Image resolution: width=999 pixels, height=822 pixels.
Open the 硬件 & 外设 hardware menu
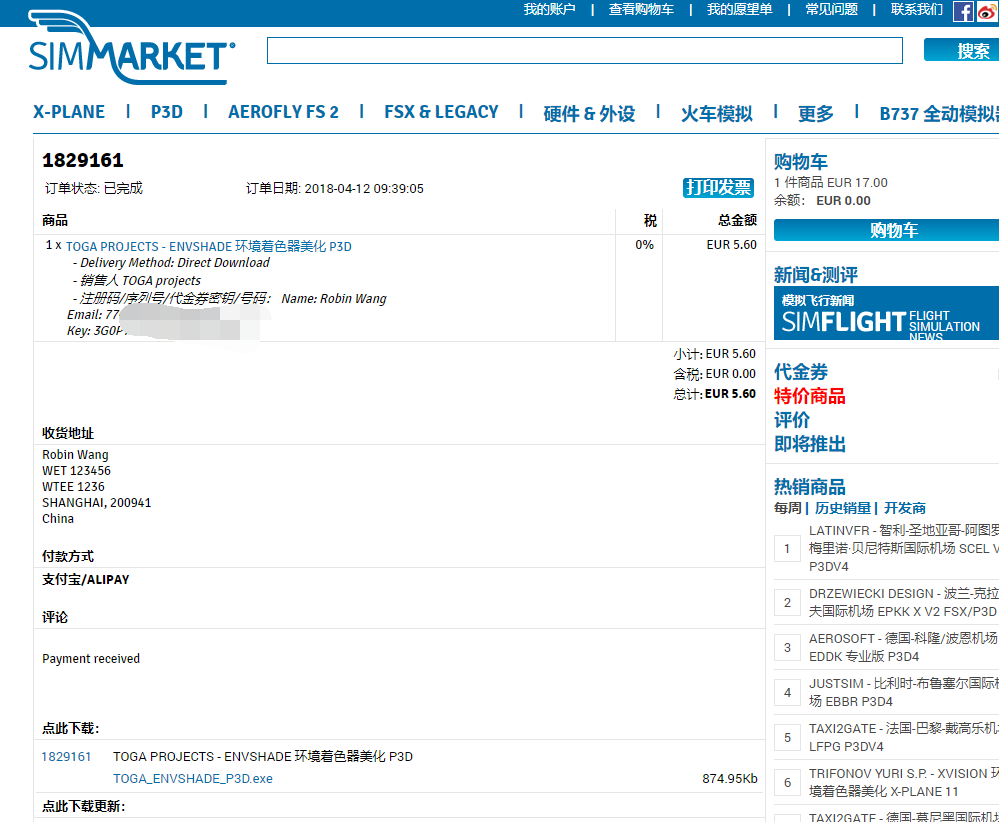[589, 113]
